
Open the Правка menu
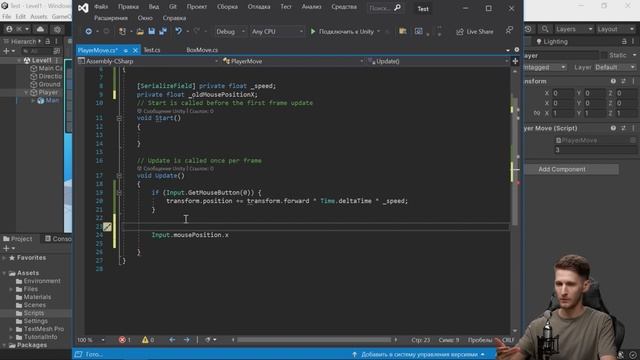pos(128,7)
